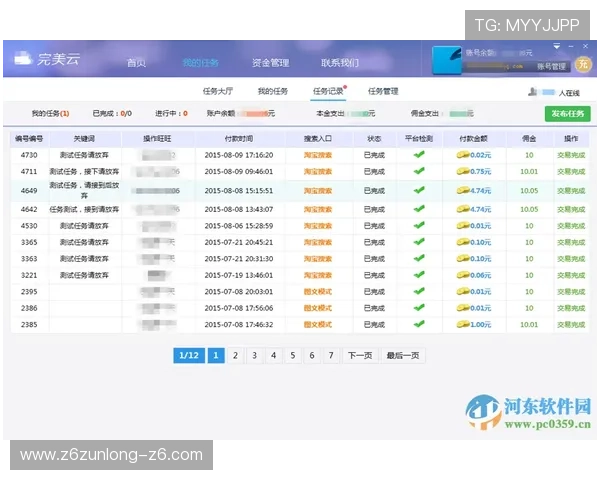
Task: Click the 付款金额 column header
Action: click(473, 139)
